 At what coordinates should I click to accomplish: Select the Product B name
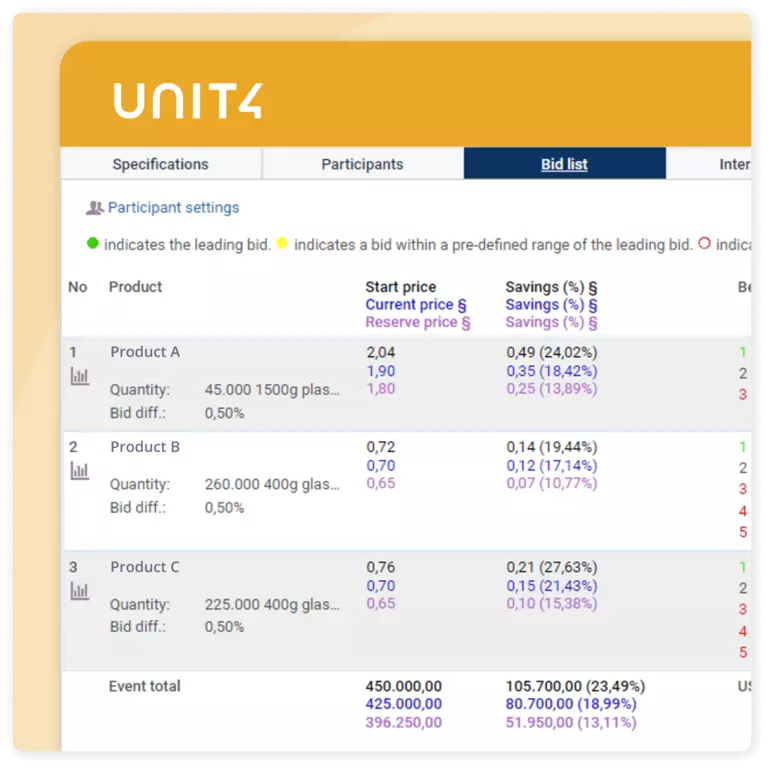pyautogui.click(x=145, y=447)
